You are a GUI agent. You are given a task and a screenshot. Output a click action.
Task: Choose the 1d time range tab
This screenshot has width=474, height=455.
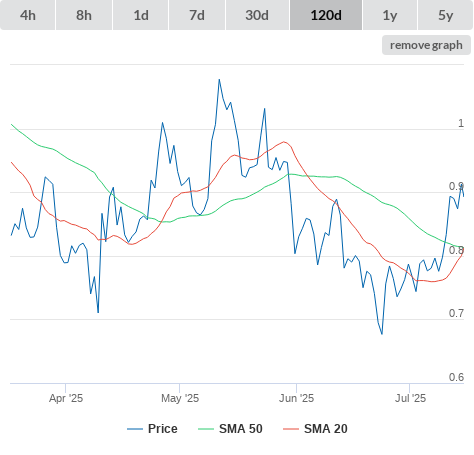(141, 15)
